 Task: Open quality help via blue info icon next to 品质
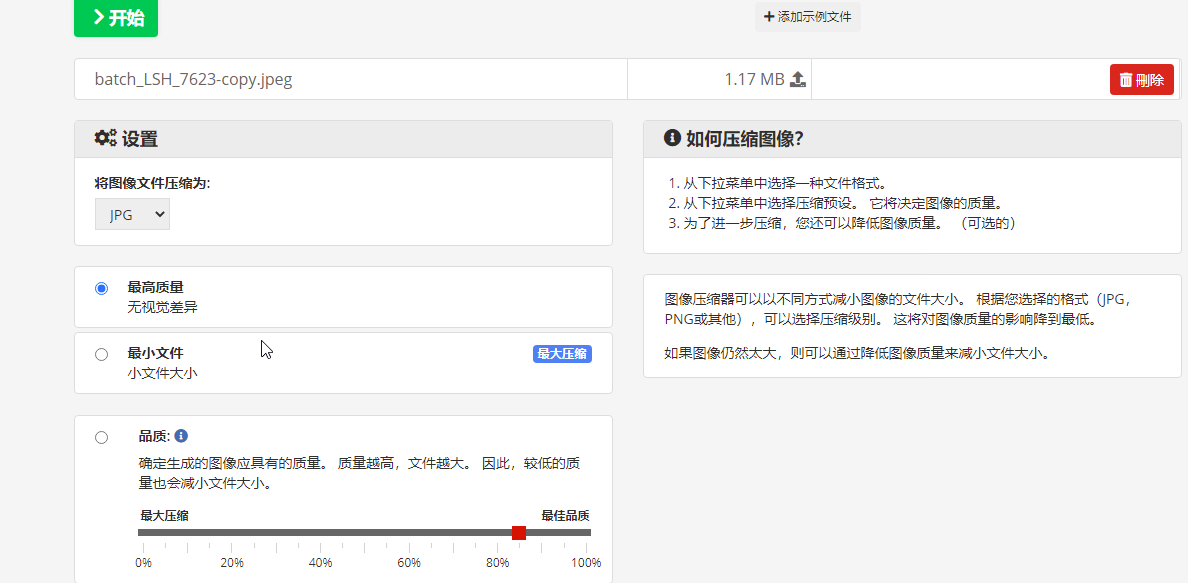[x=181, y=435]
